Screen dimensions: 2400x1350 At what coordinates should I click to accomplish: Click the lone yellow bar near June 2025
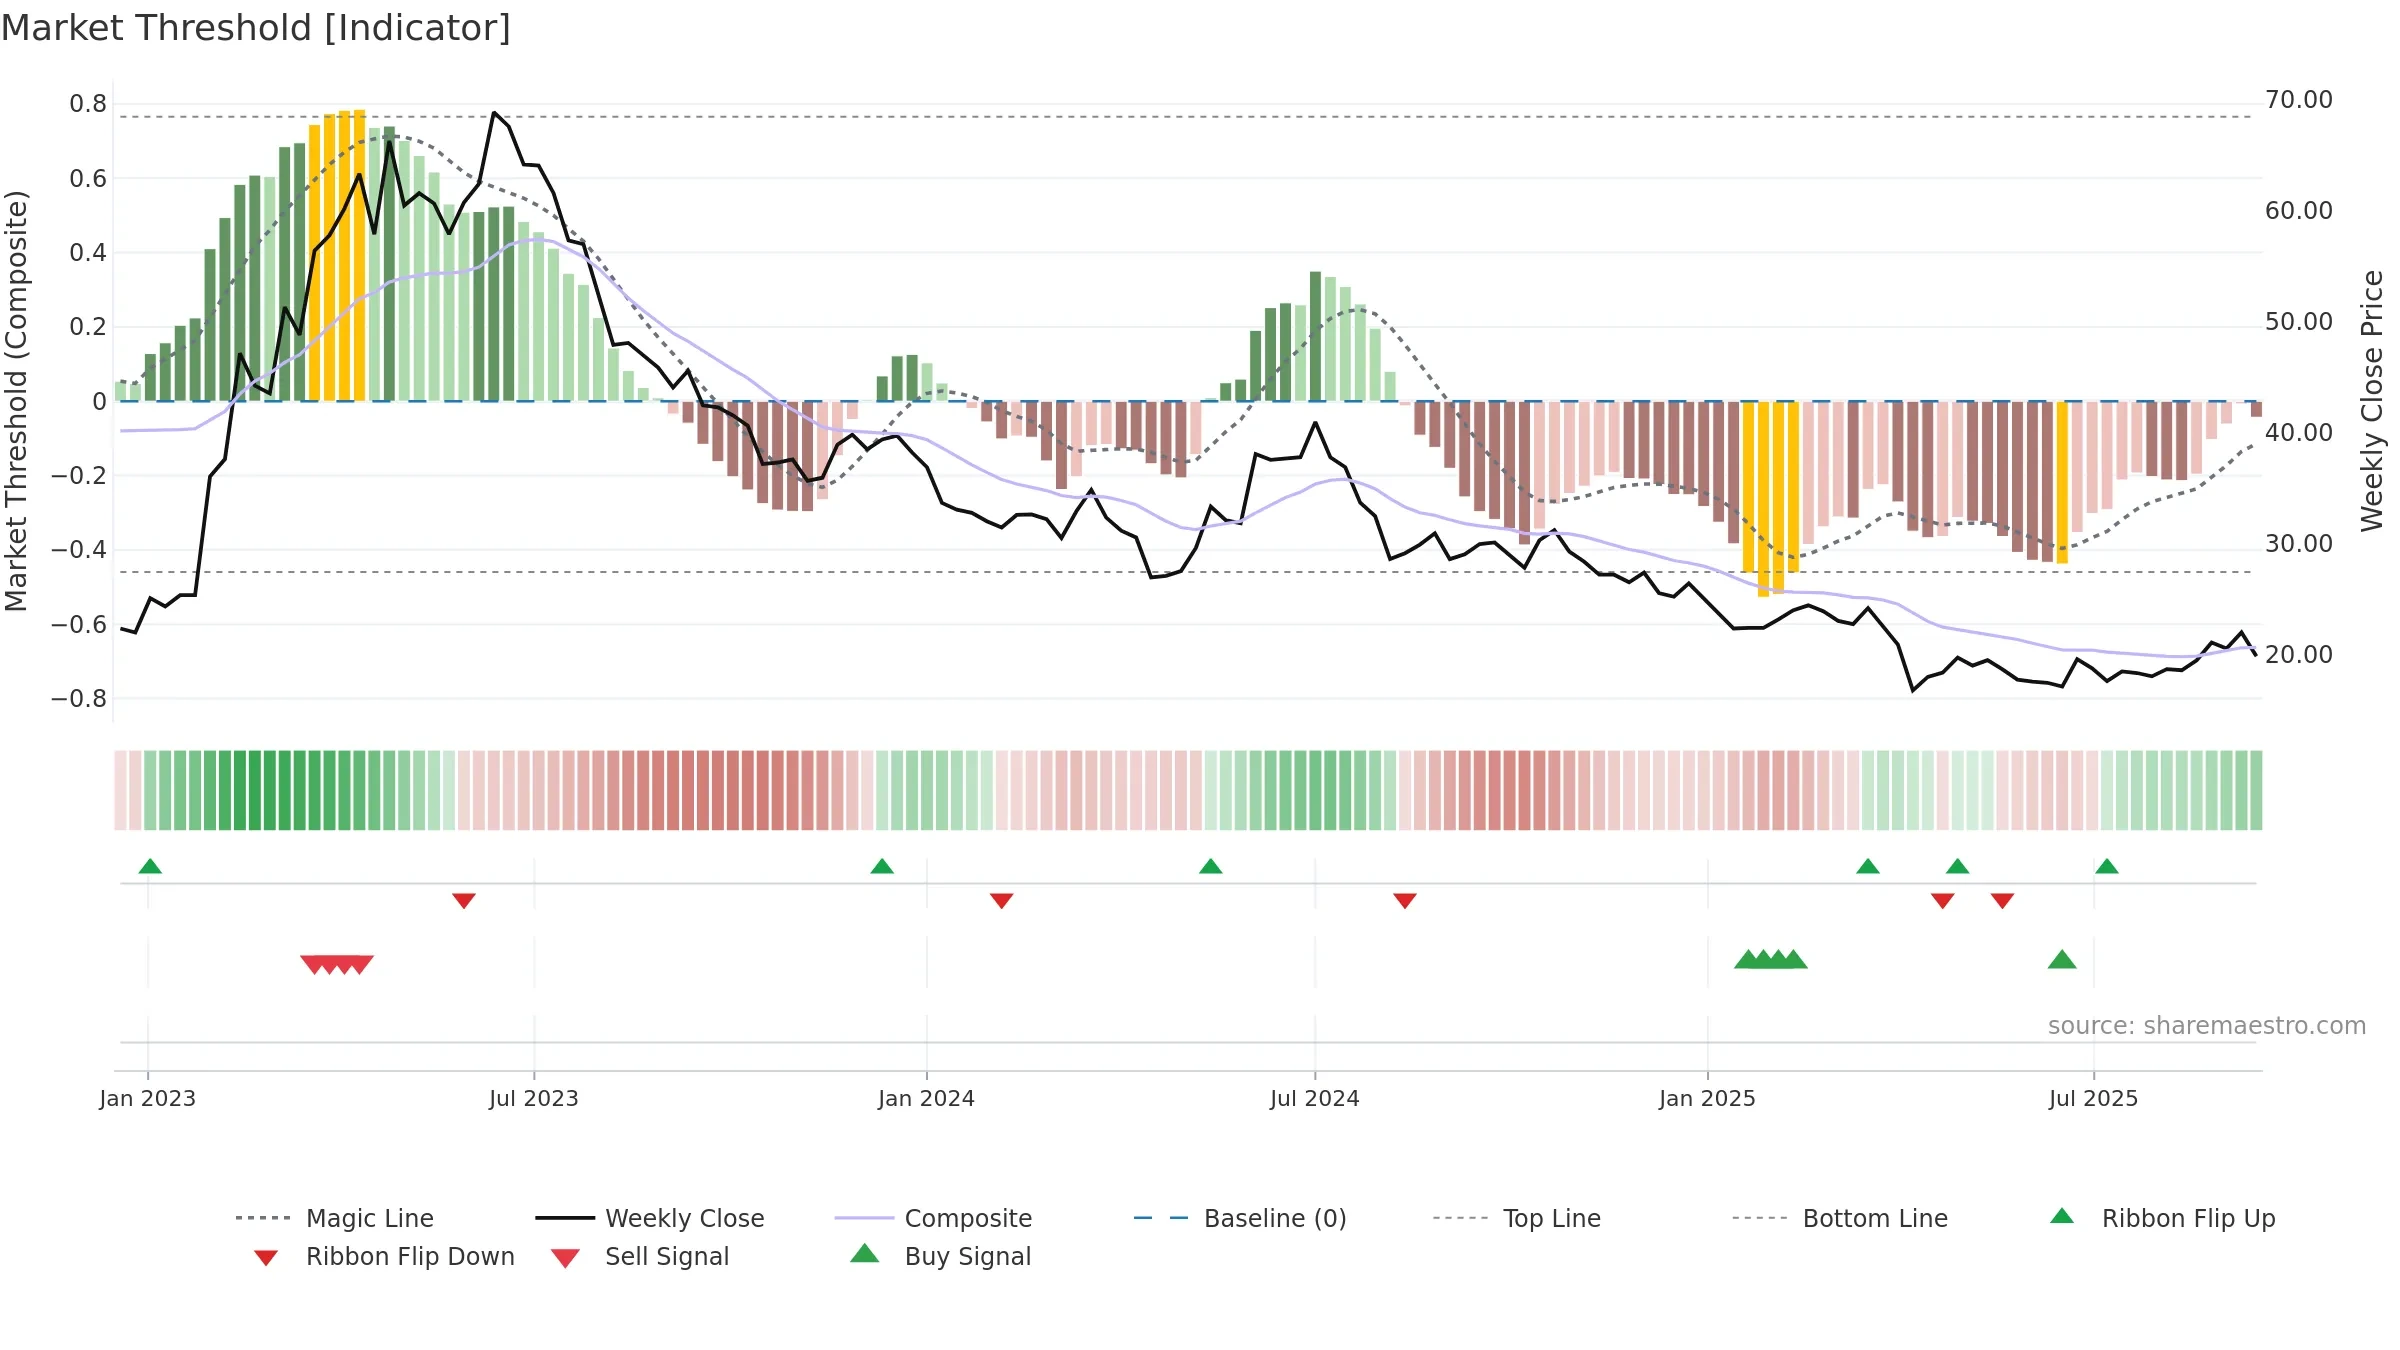2062,482
